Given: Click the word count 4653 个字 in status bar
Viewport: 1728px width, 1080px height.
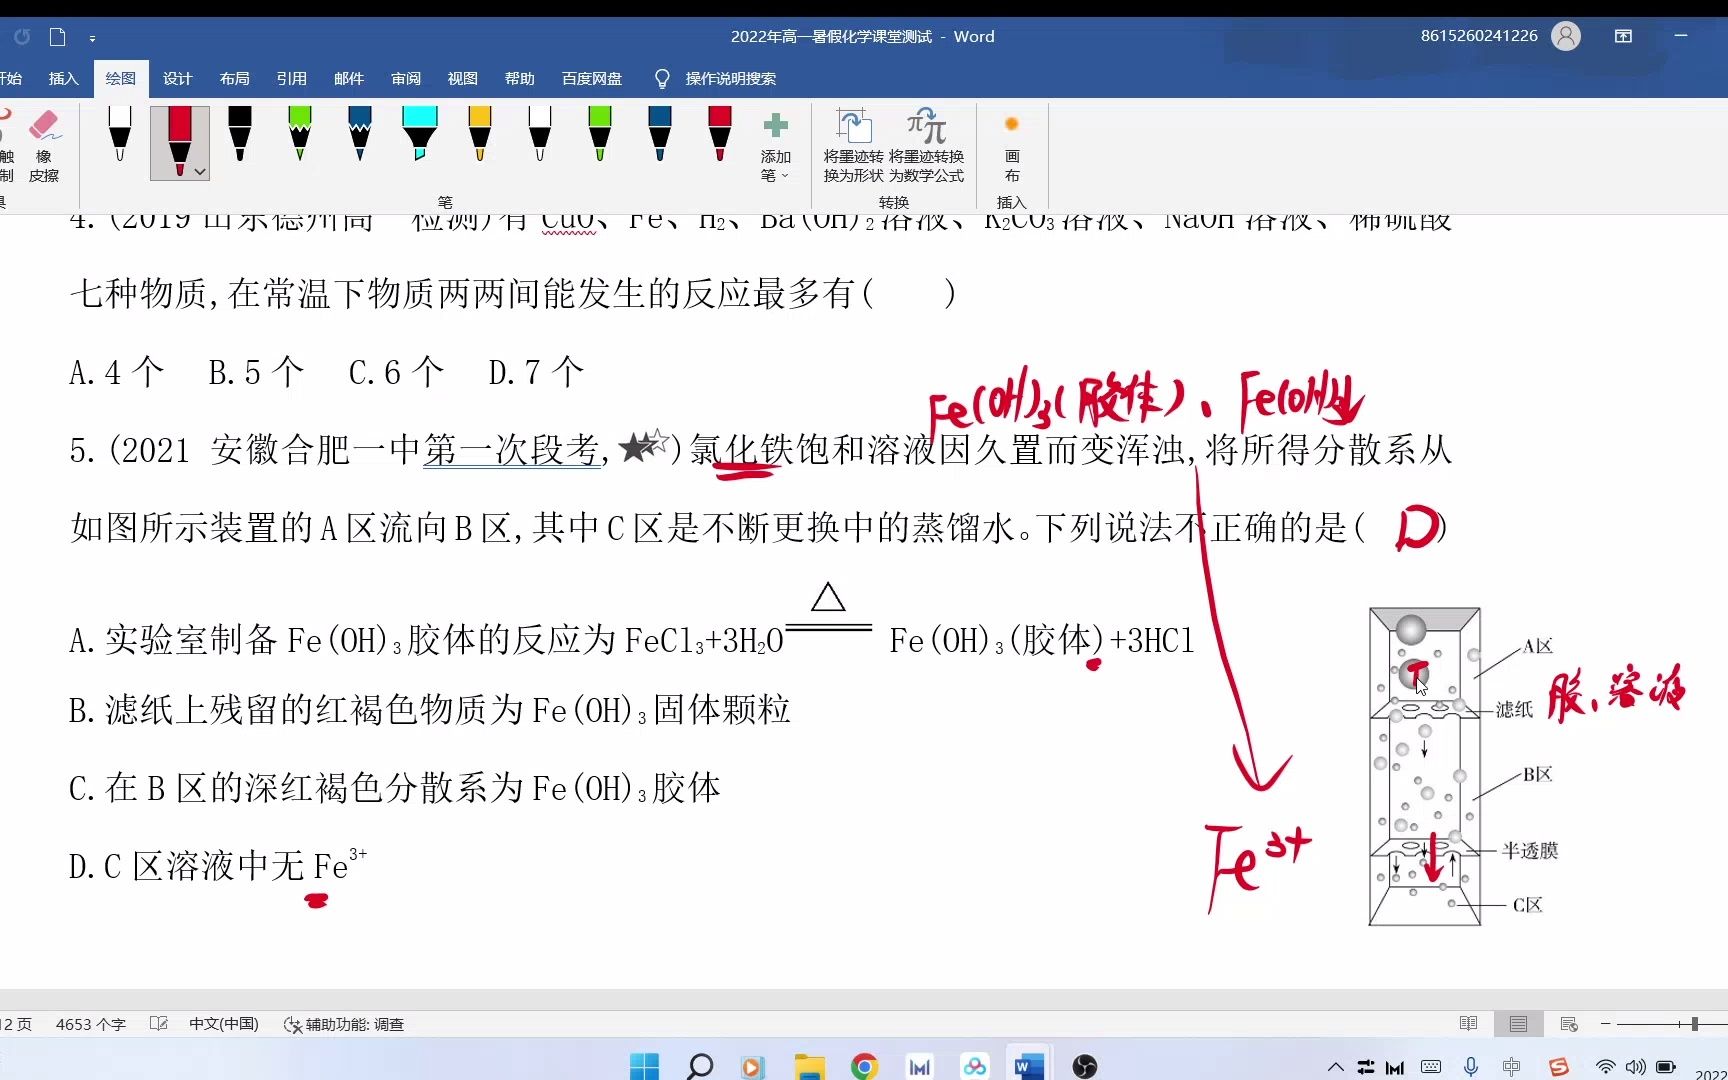Looking at the screenshot, I should point(90,1024).
